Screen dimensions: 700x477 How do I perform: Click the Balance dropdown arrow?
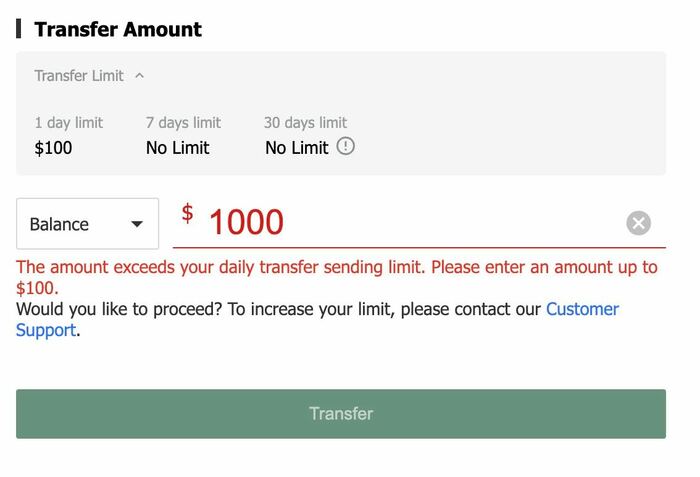coord(137,224)
